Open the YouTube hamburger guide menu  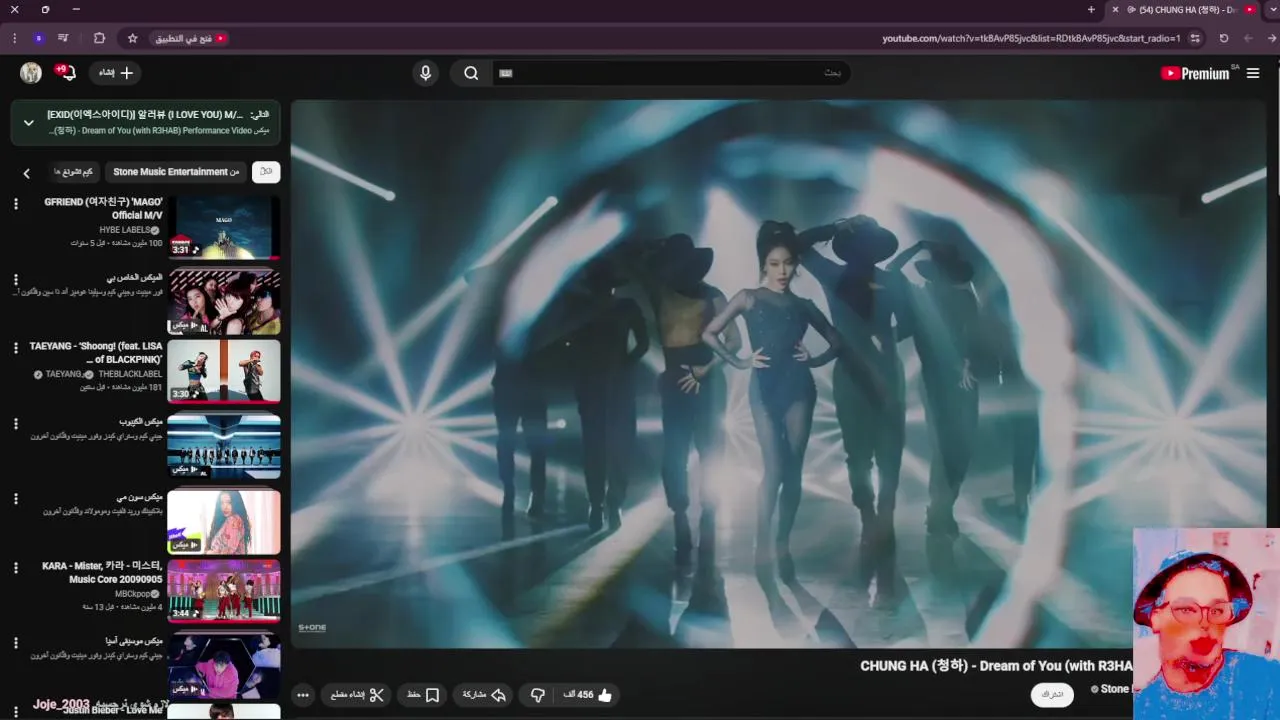coord(1253,73)
